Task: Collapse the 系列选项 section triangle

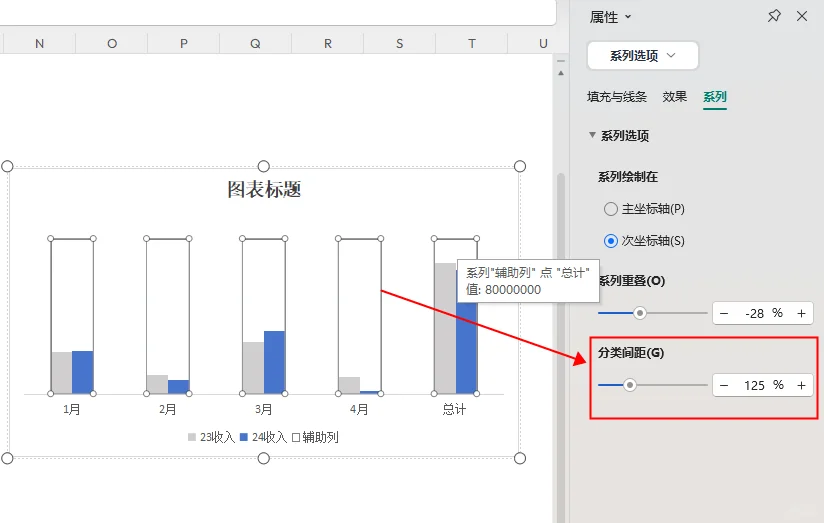Action: click(592, 135)
